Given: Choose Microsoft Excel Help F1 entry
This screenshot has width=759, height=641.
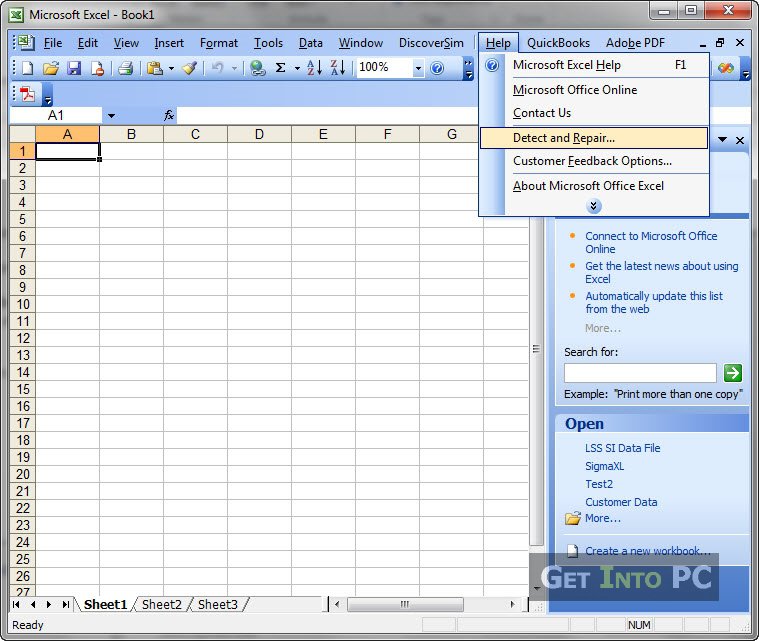Looking at the screenshot, I should tap(594, 65).
